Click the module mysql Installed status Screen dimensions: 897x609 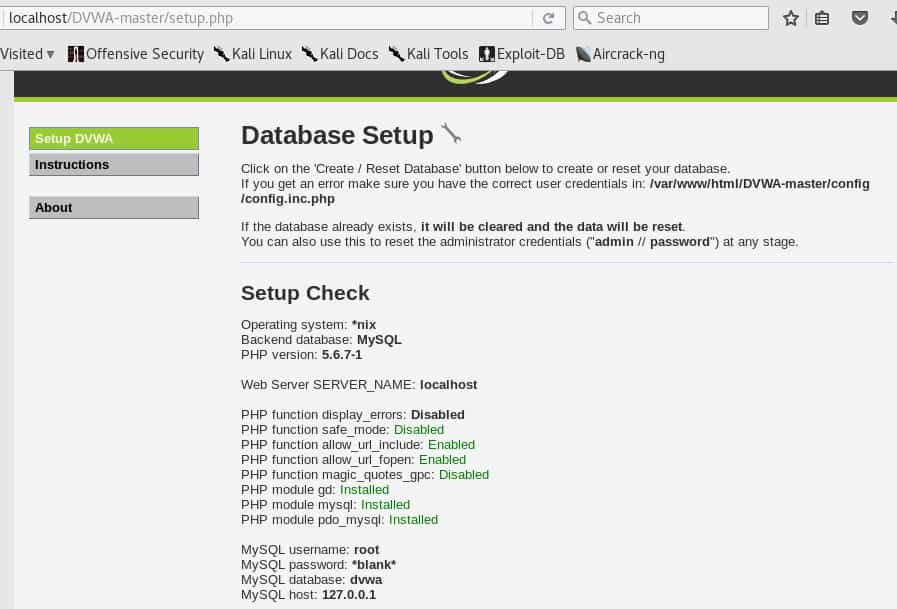[x=386, y=504]
